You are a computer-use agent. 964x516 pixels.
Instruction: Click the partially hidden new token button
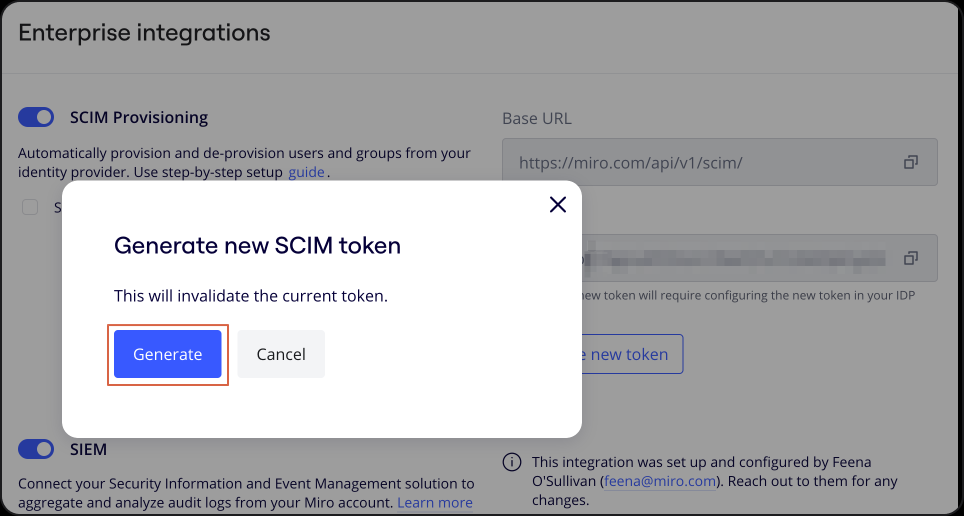pos(632,354)
